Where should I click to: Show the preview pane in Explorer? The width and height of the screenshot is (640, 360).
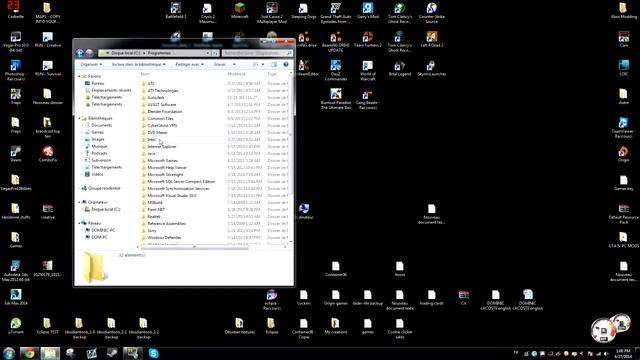274,64
